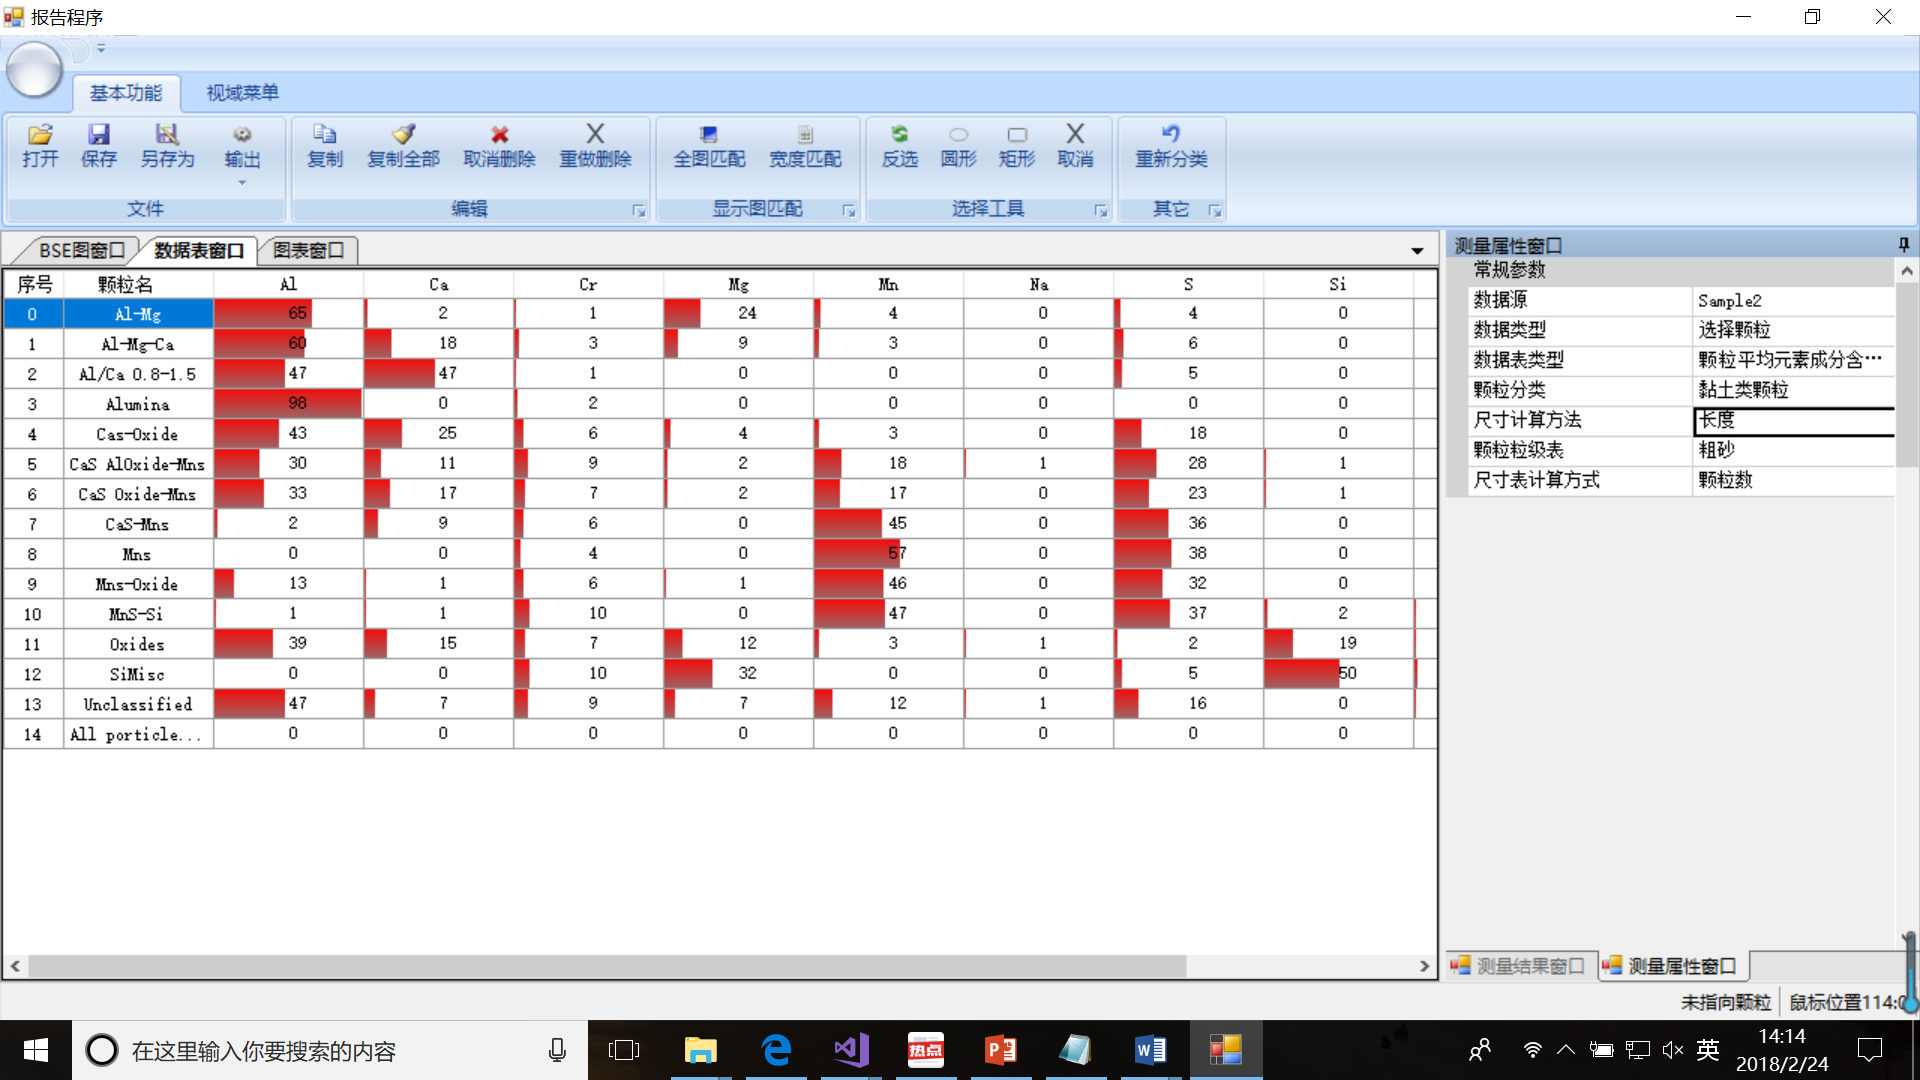Expand the 编辑 group dialog launcher
1920x1080 pixels.
pyautogui.click(x=639, y=211)
